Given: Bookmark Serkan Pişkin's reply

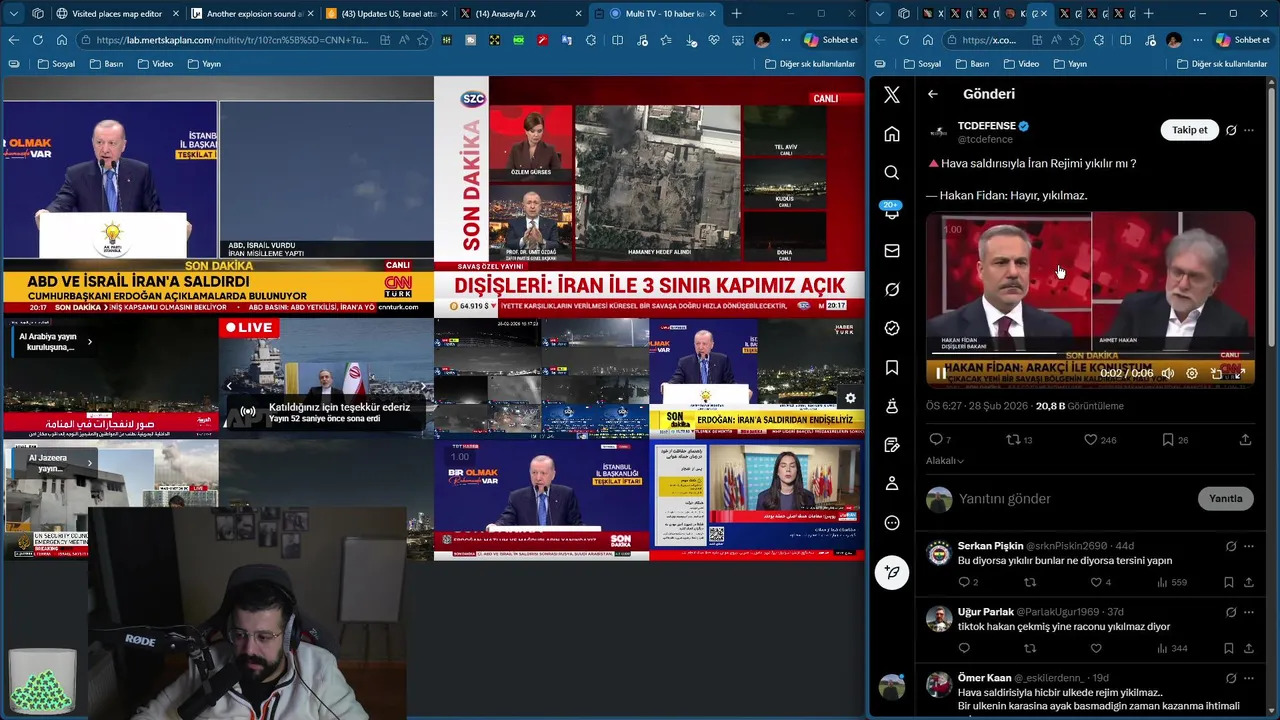Looking at the screenshot, I should pos(1229,582).
